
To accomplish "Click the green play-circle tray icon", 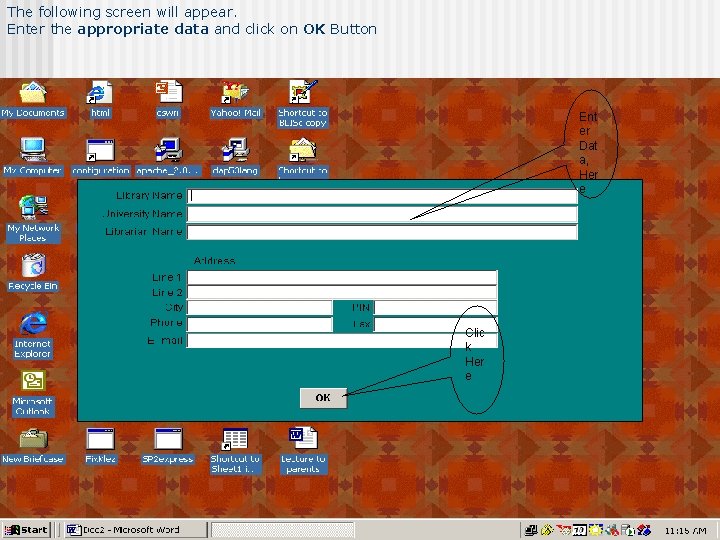I will [628, 531].
